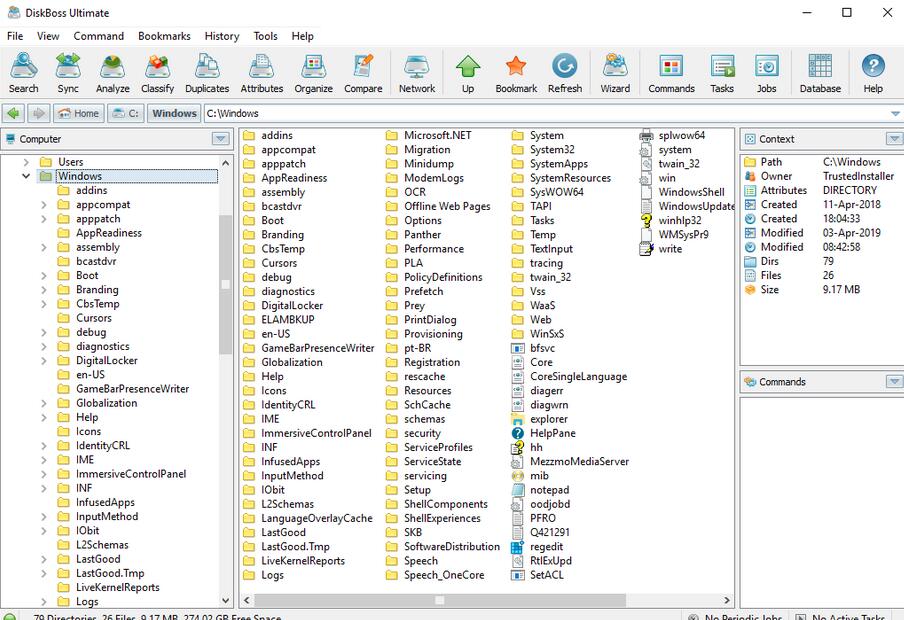The height and width of the screenshot is (620, 904).
Task: Expand the Boot tree node
Action: [44, 276]
